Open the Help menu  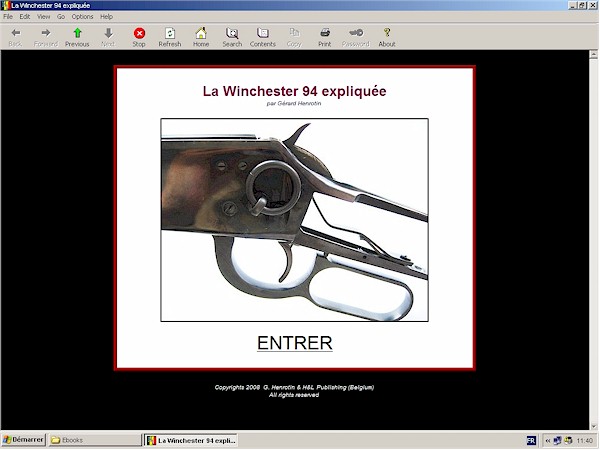click(x=106, y=16)
